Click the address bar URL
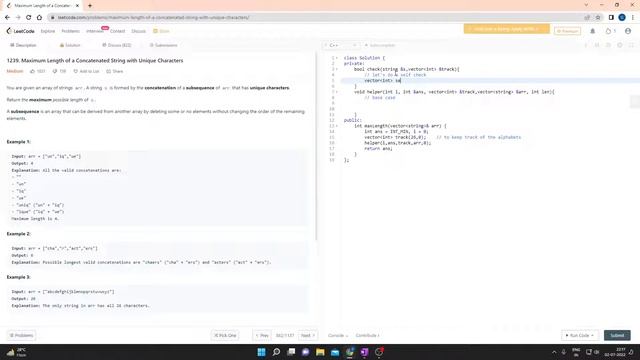 point(153,18)
